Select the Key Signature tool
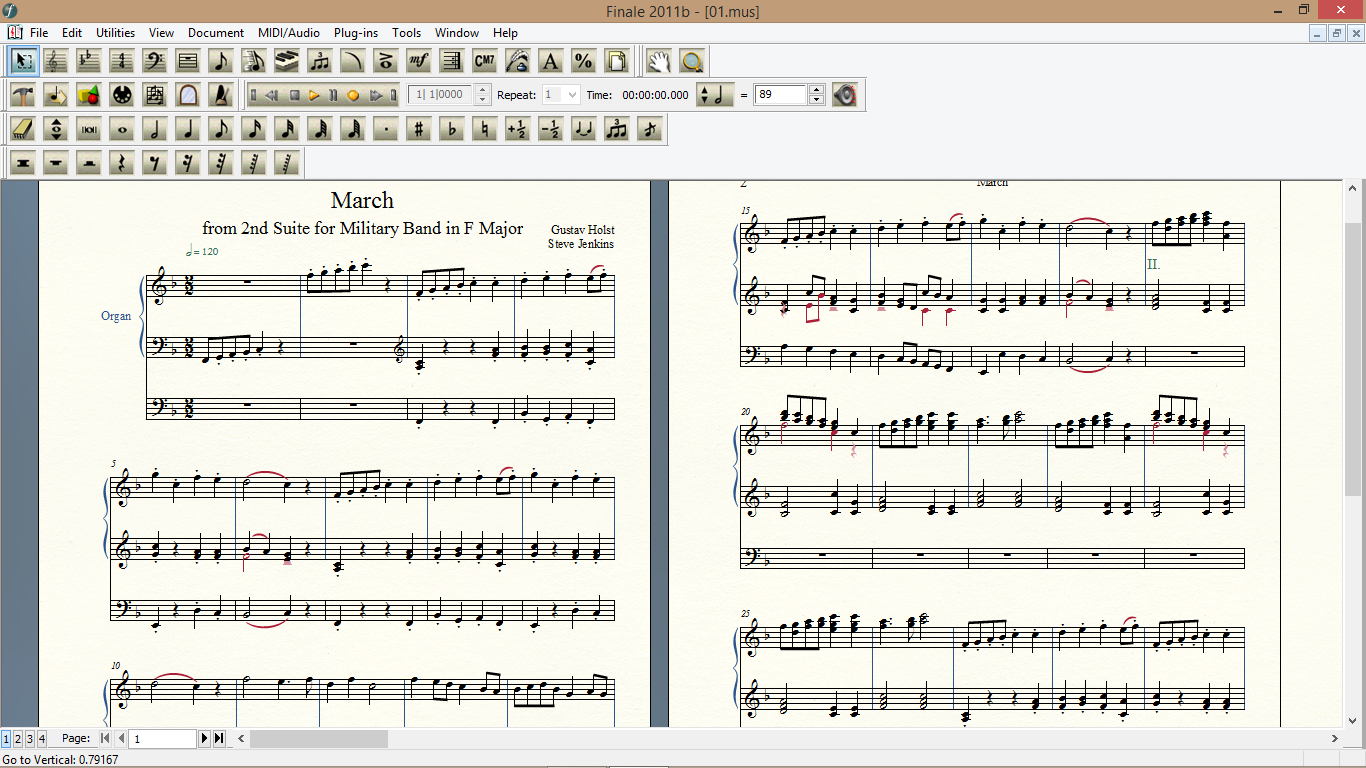This screenshot has height=768, width=1366. (x=89, y=61)
